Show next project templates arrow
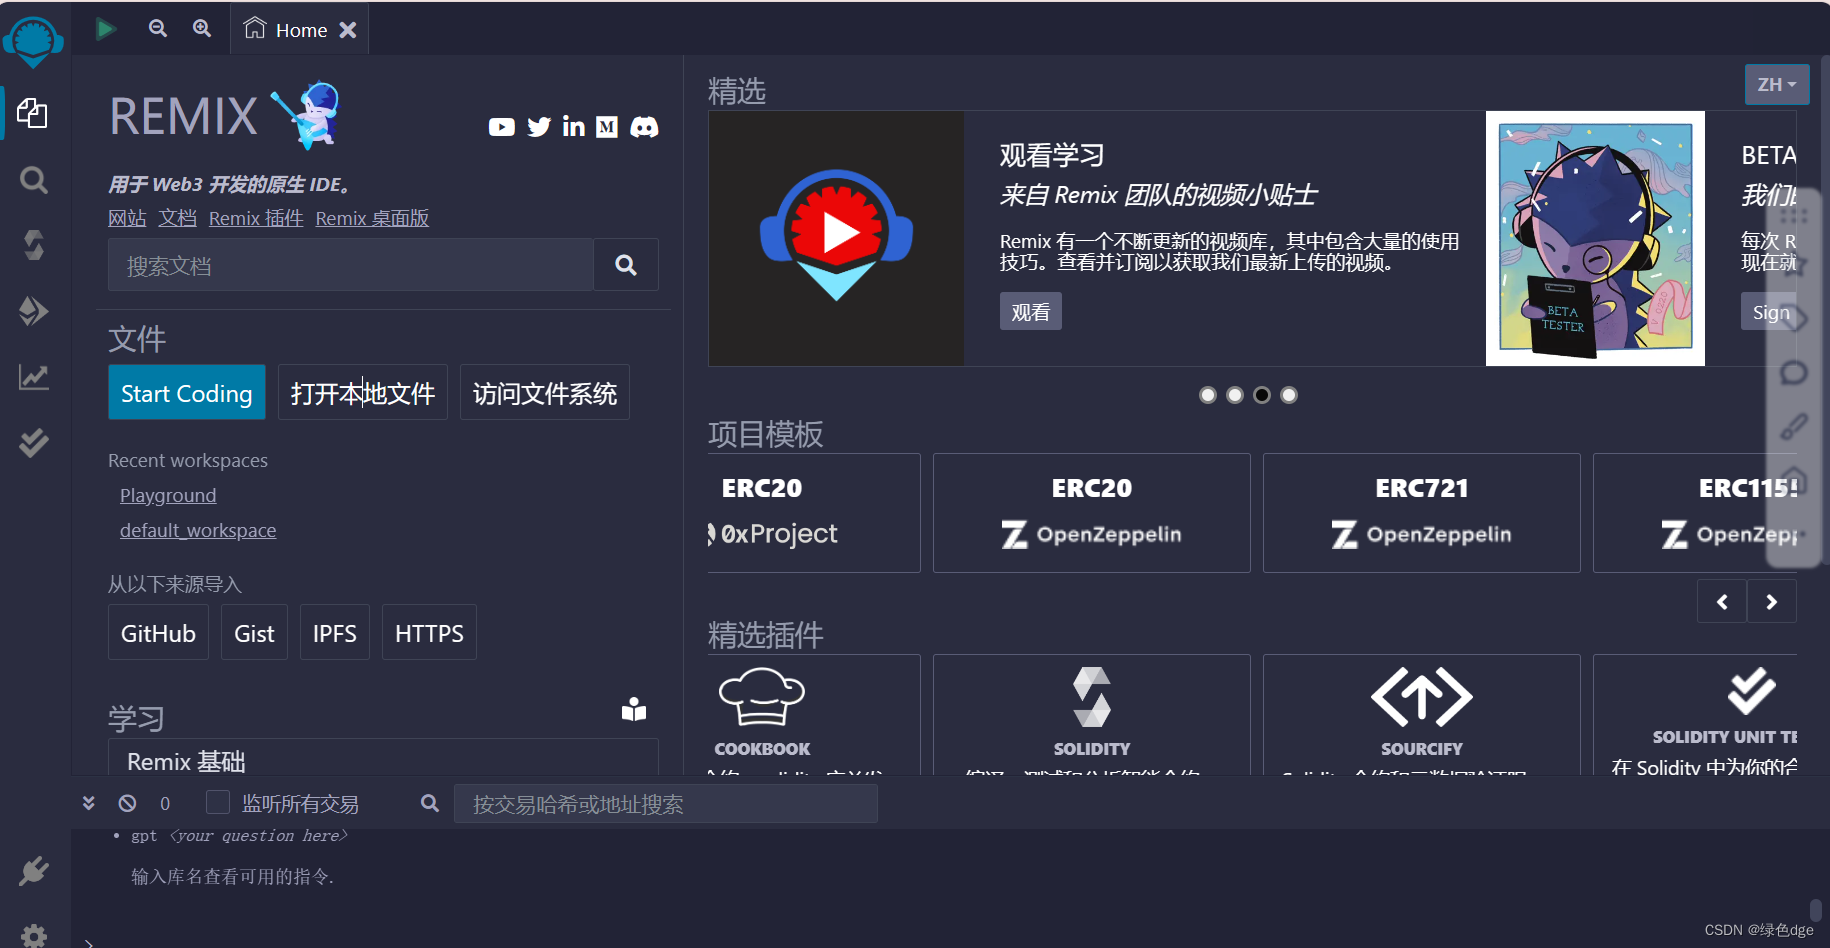The height and width of the screenshot is (948, 1830). coord(1772,602)
